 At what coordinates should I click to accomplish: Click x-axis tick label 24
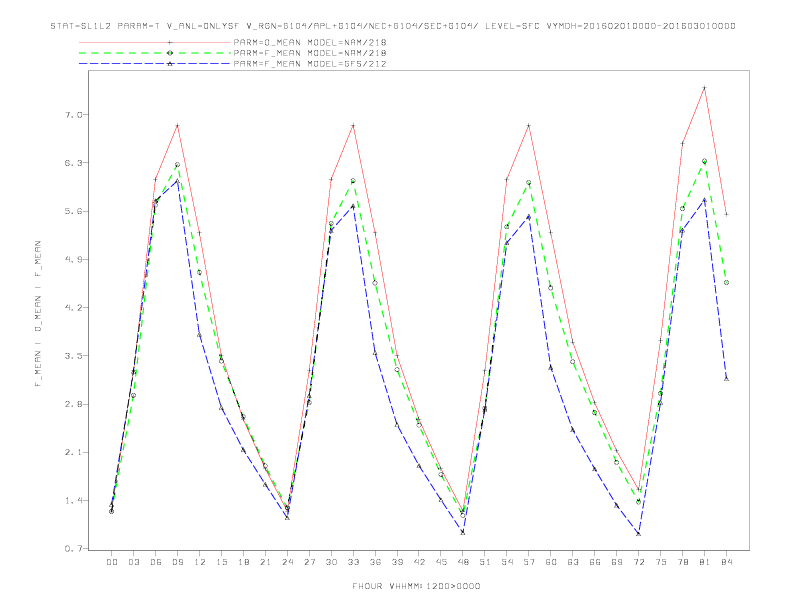pos(287,562)
